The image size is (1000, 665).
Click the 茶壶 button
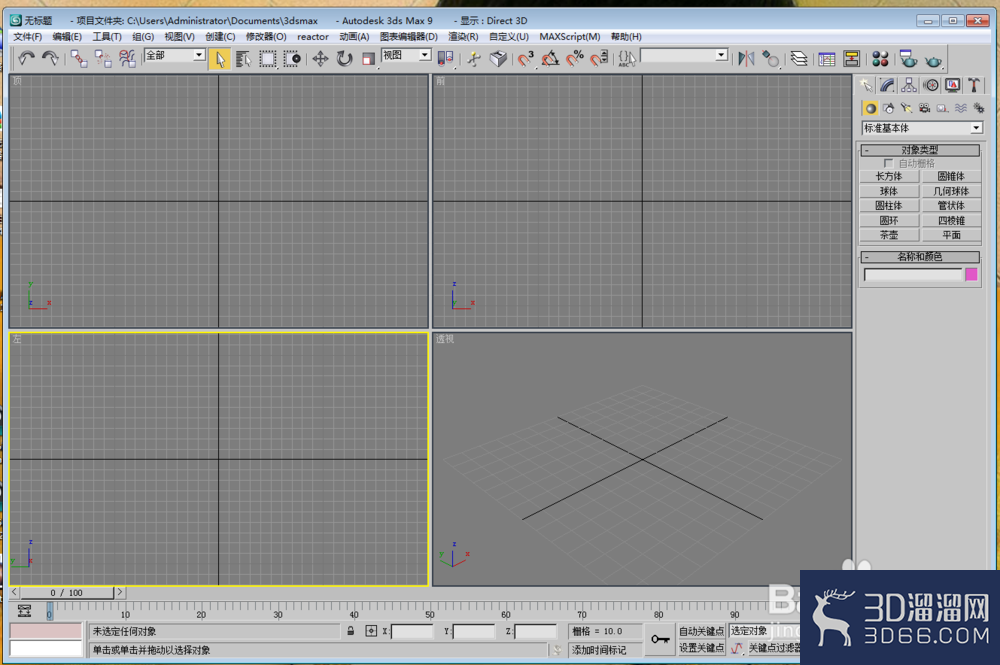(x=889, y=235)
